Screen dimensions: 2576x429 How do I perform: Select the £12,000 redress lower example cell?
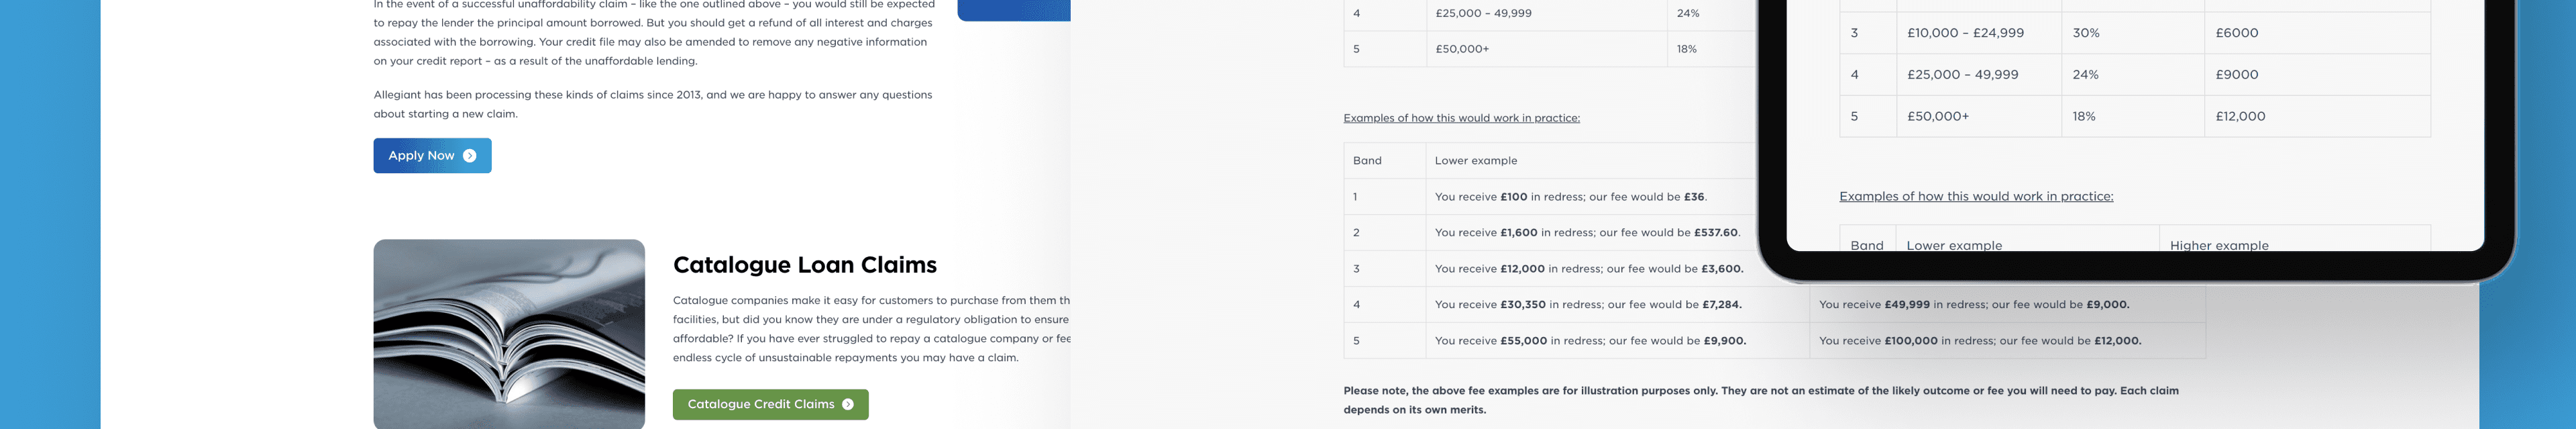click(x=1588, y=269)
